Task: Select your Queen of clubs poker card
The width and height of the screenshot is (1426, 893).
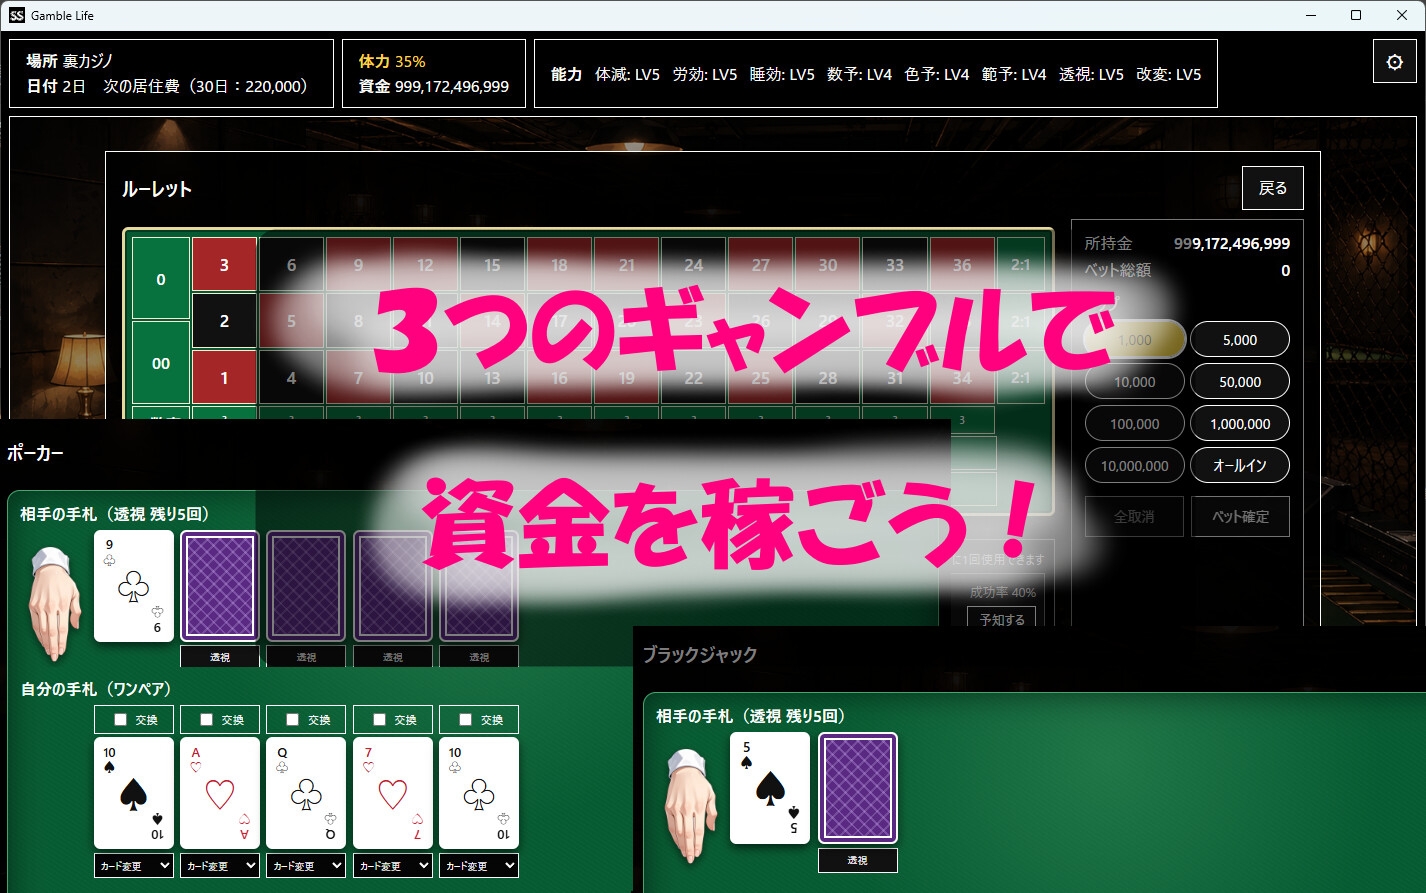Action: [306, 793]
